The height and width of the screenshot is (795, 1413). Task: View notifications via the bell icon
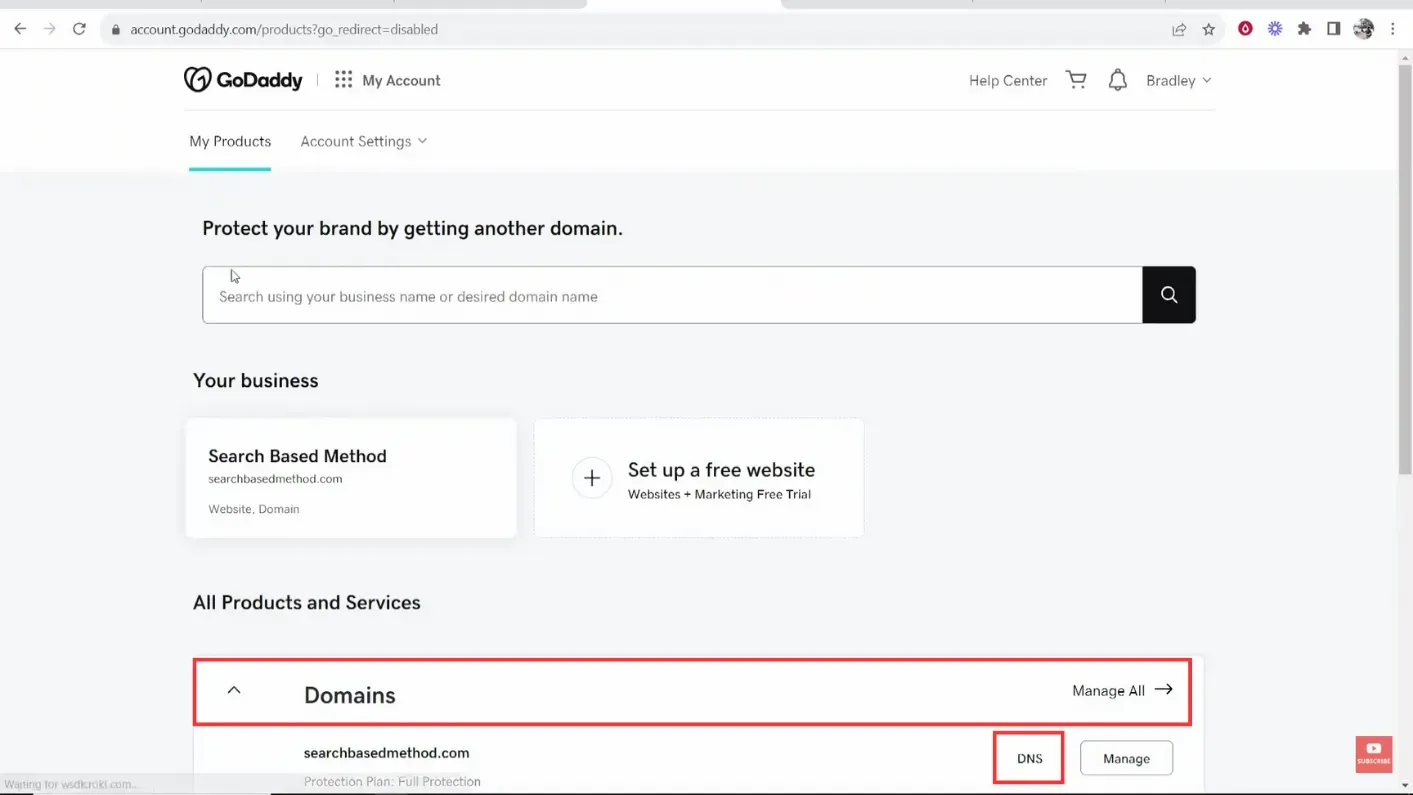[x=1117, y=80]
